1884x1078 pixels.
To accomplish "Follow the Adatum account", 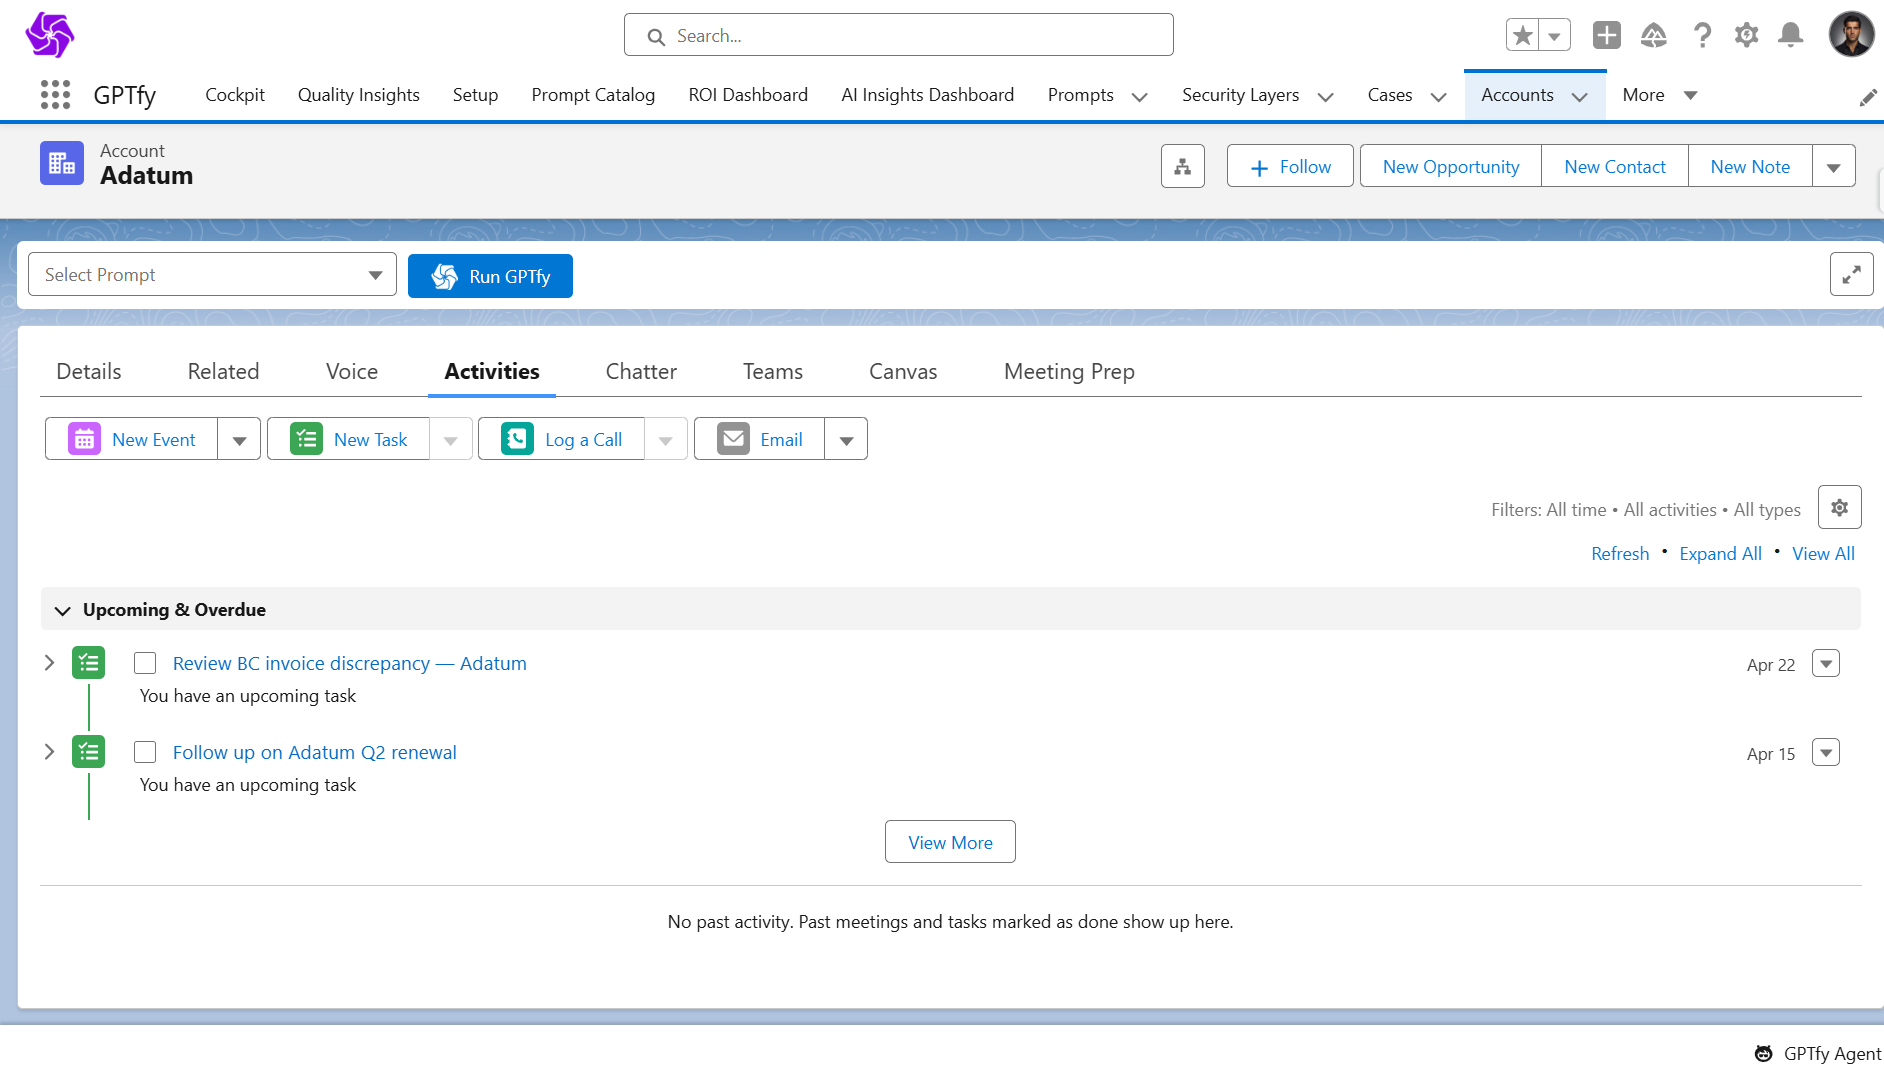I will pyautogui.click(x=1290, y=166).
